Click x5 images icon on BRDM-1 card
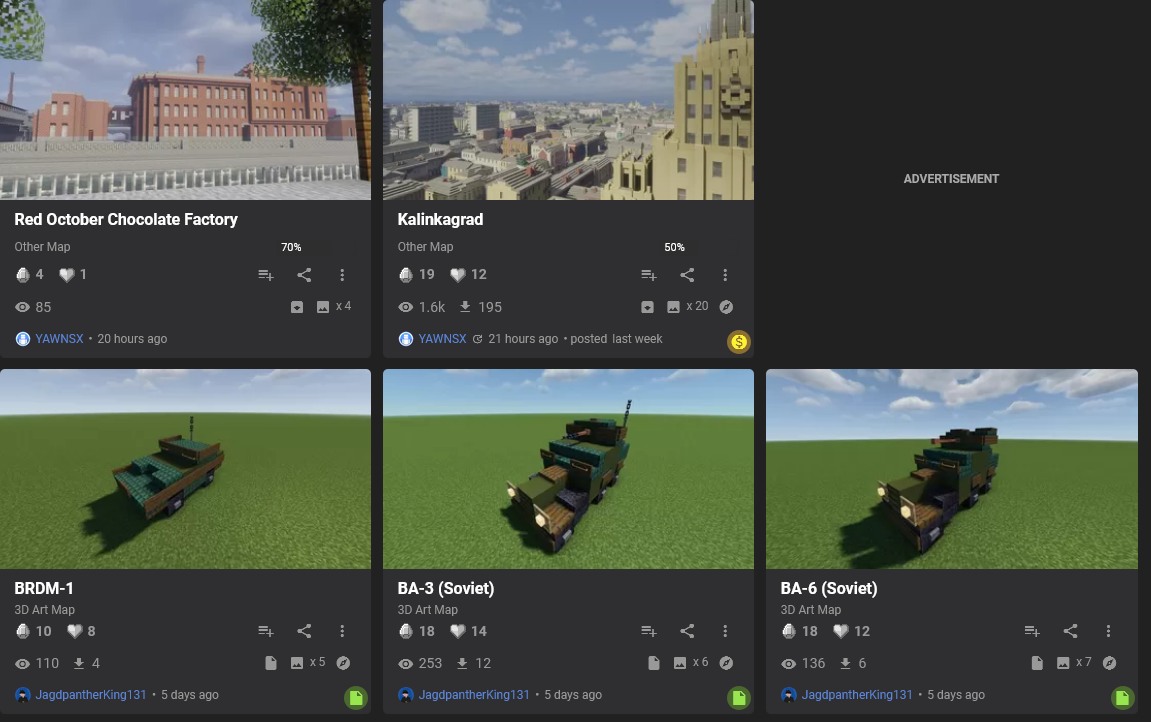Image resolution: width=1151 pixels, height=722 pixels. coord(297,663)
